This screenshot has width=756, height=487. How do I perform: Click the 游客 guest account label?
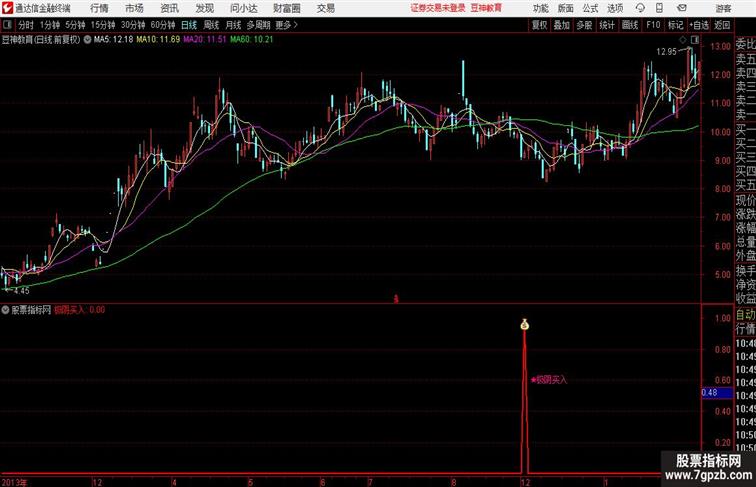point(723,8)
